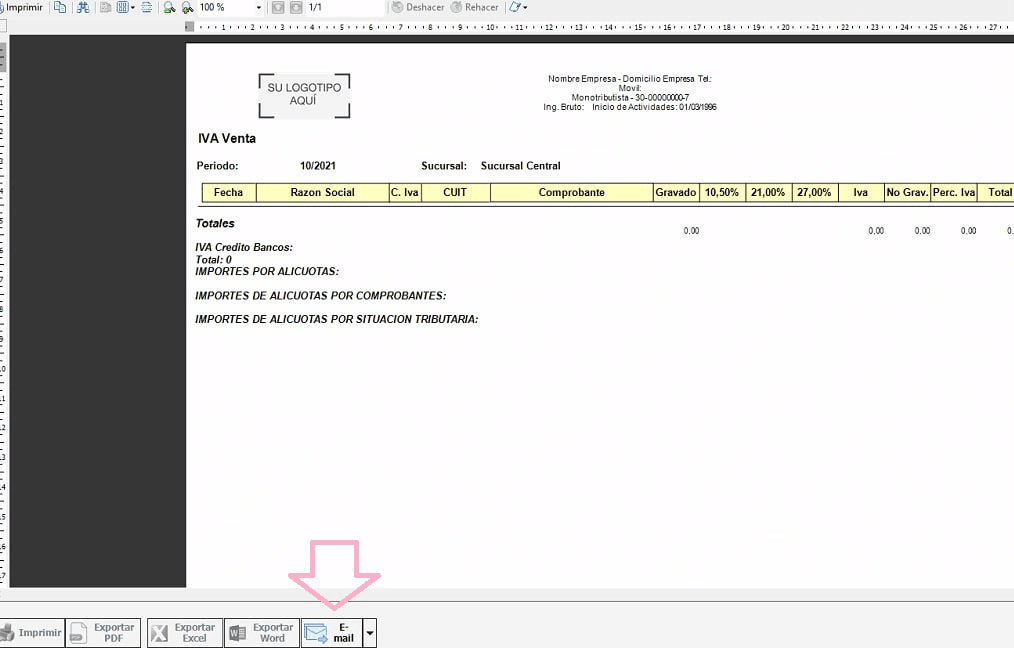Click the Exportar Word button

(x=262, y=633)
